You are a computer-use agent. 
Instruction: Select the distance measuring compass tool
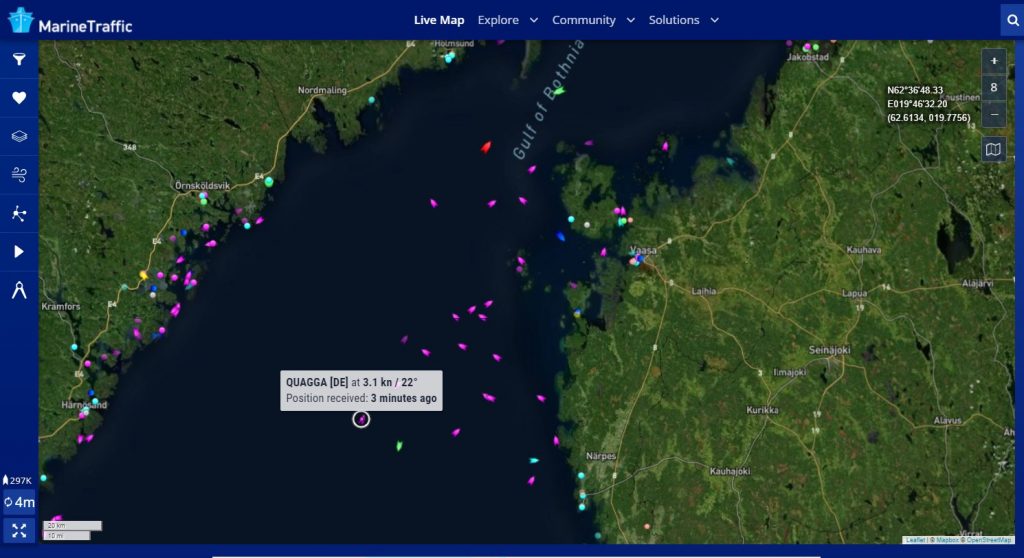click(x=19, y=290)
